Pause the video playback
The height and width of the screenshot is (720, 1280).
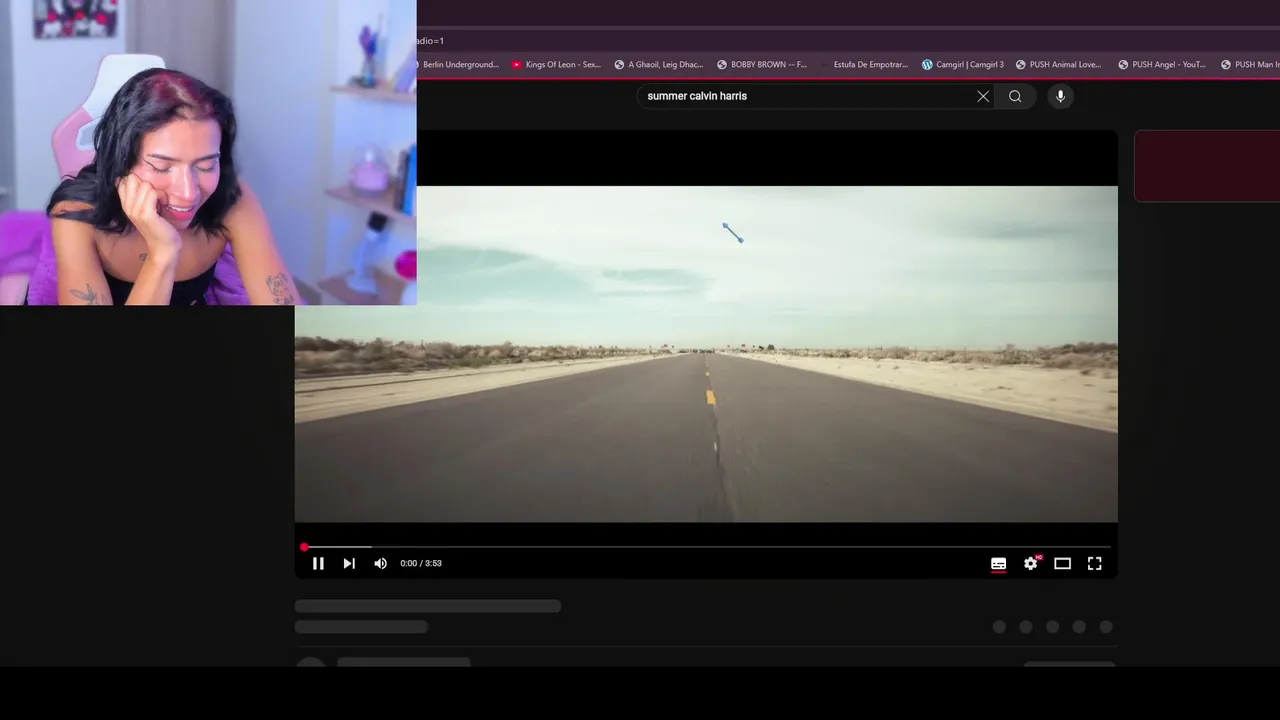coord(318,564)
